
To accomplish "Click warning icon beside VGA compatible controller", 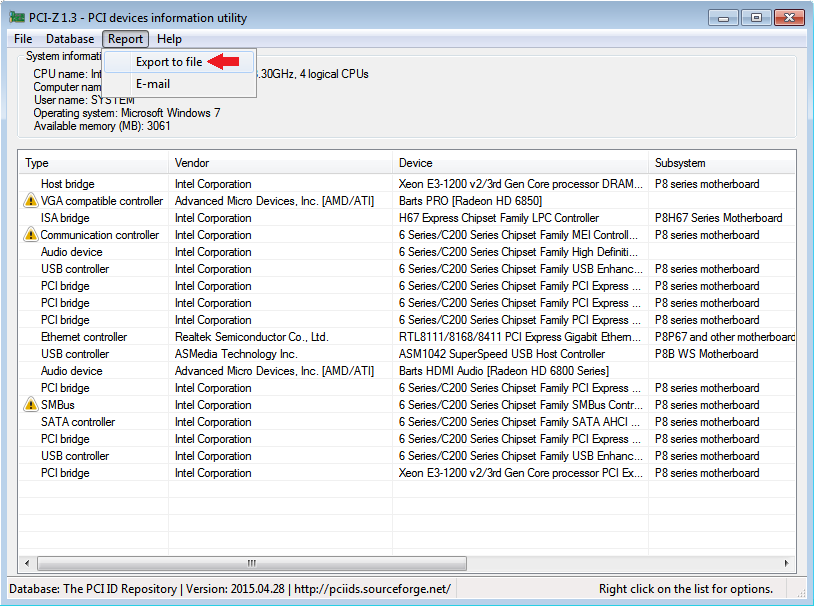I will coord(31,200).
